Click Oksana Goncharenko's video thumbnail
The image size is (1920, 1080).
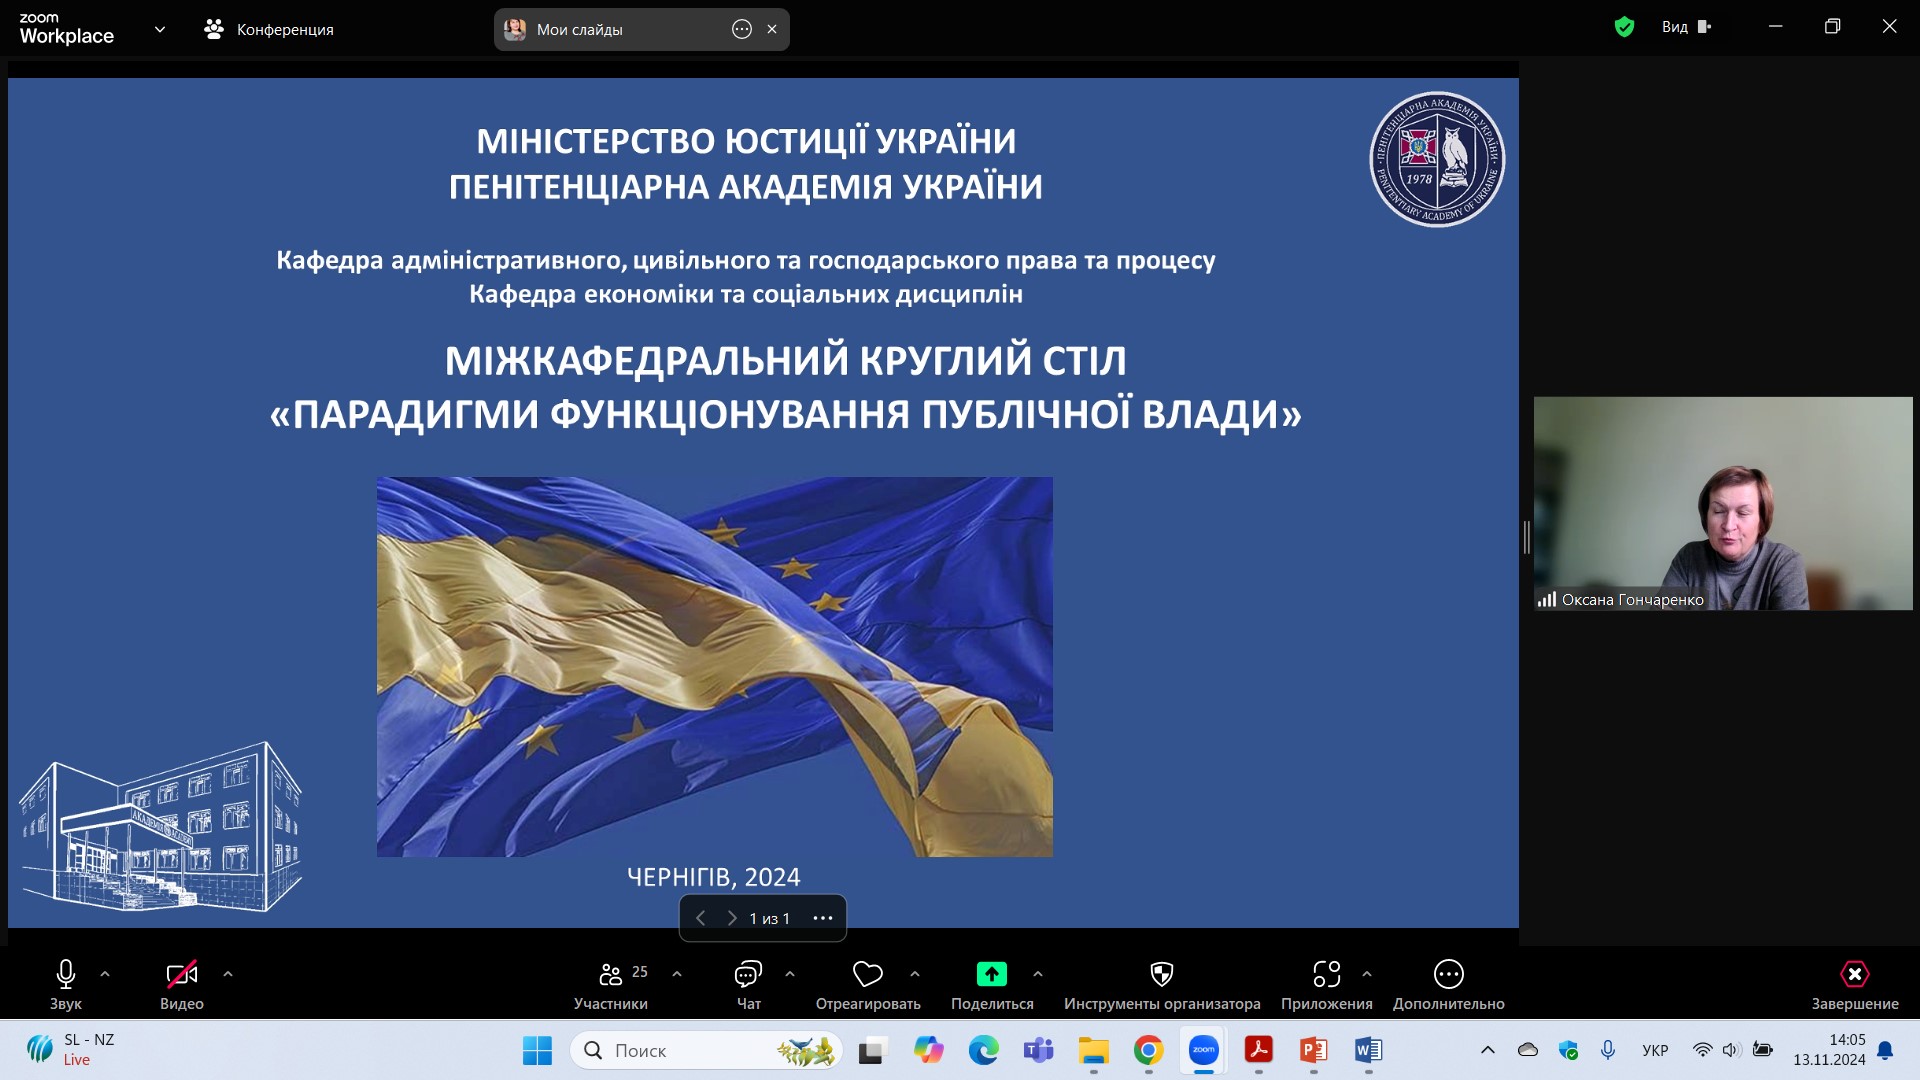coord(1722,503)
